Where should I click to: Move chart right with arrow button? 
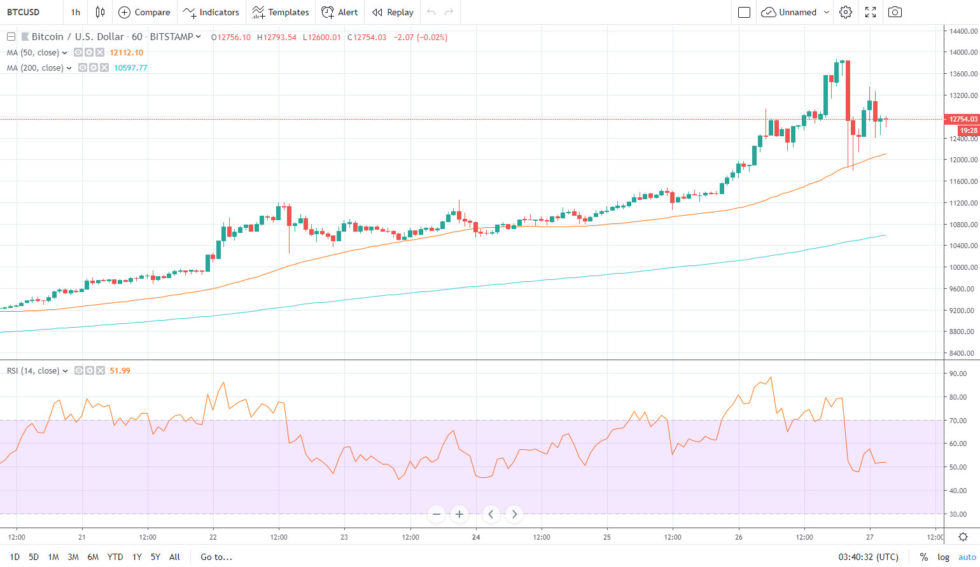point(514,514)
